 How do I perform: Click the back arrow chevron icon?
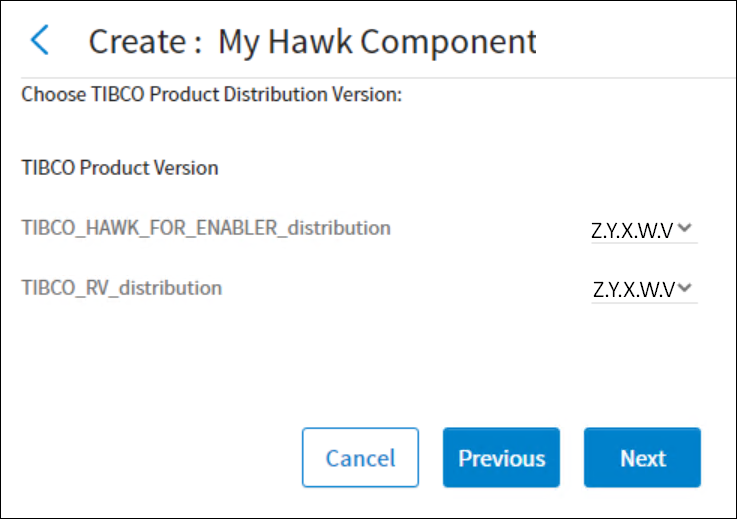[39, 41]
